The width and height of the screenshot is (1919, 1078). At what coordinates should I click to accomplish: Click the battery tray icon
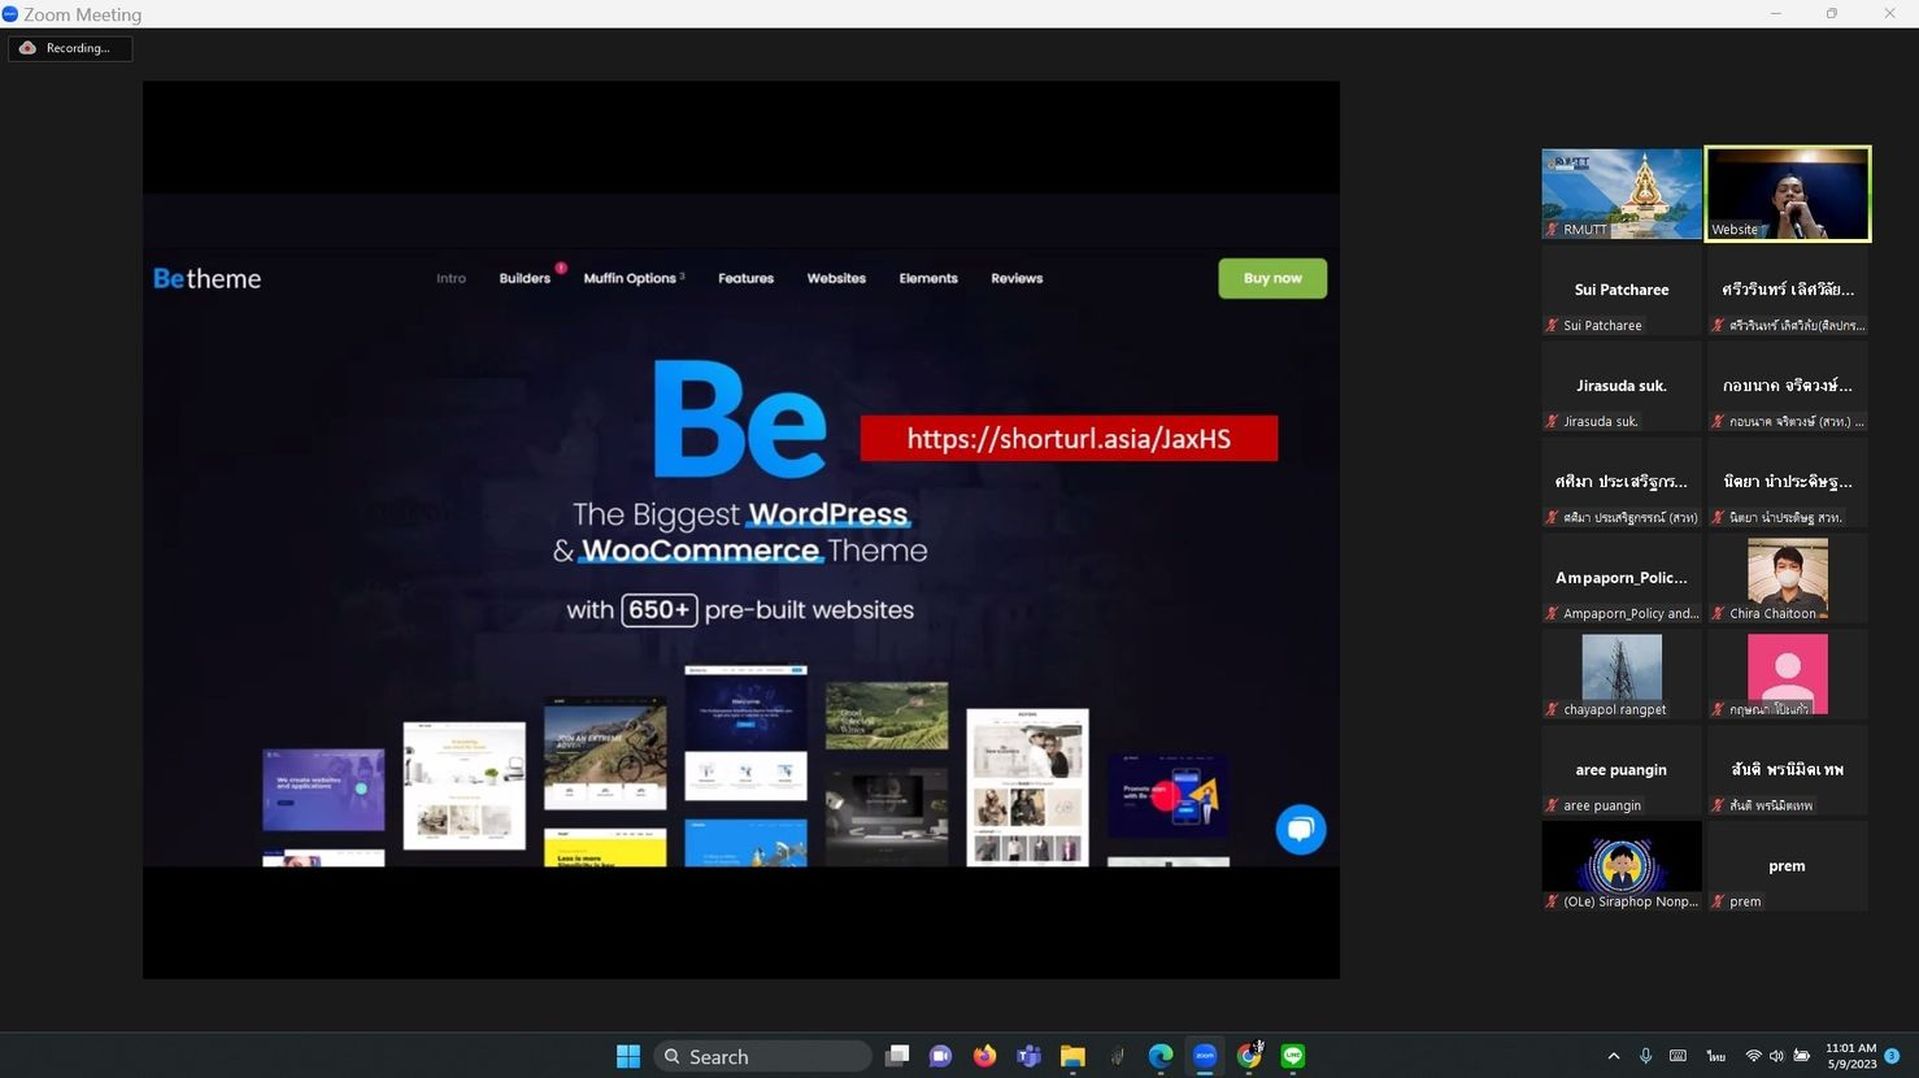1802,1056
